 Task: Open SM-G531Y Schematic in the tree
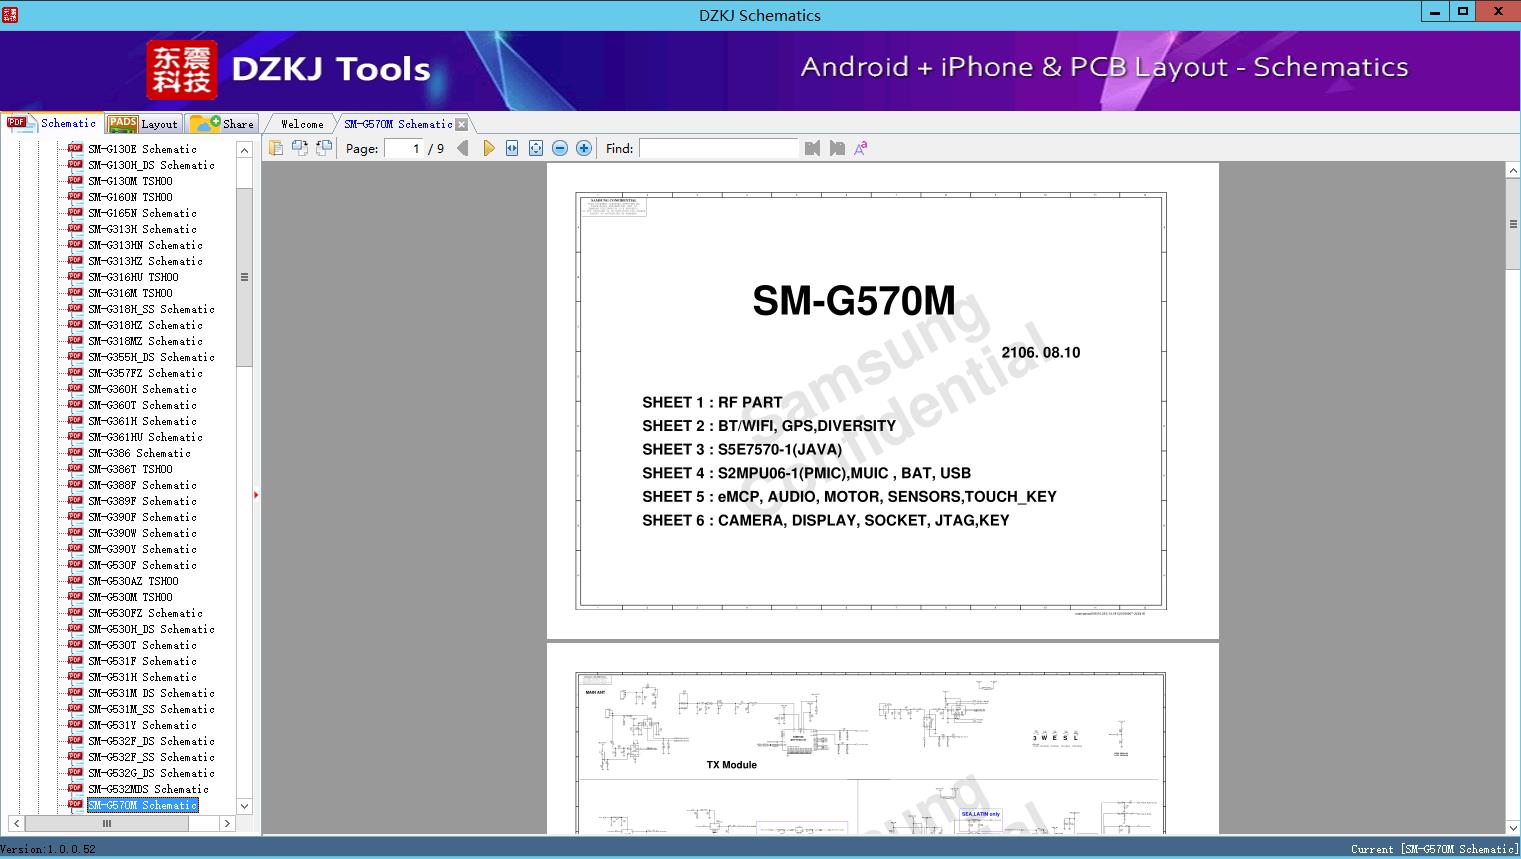click(142, 725)
